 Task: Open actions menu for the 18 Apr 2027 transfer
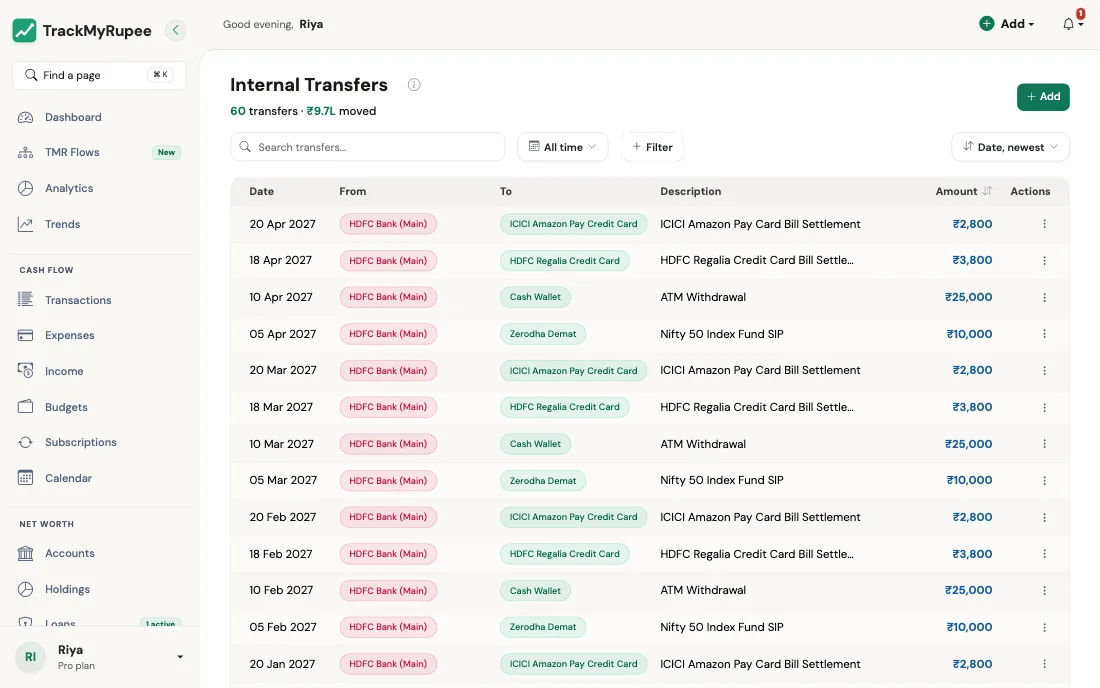point(1045,261)
